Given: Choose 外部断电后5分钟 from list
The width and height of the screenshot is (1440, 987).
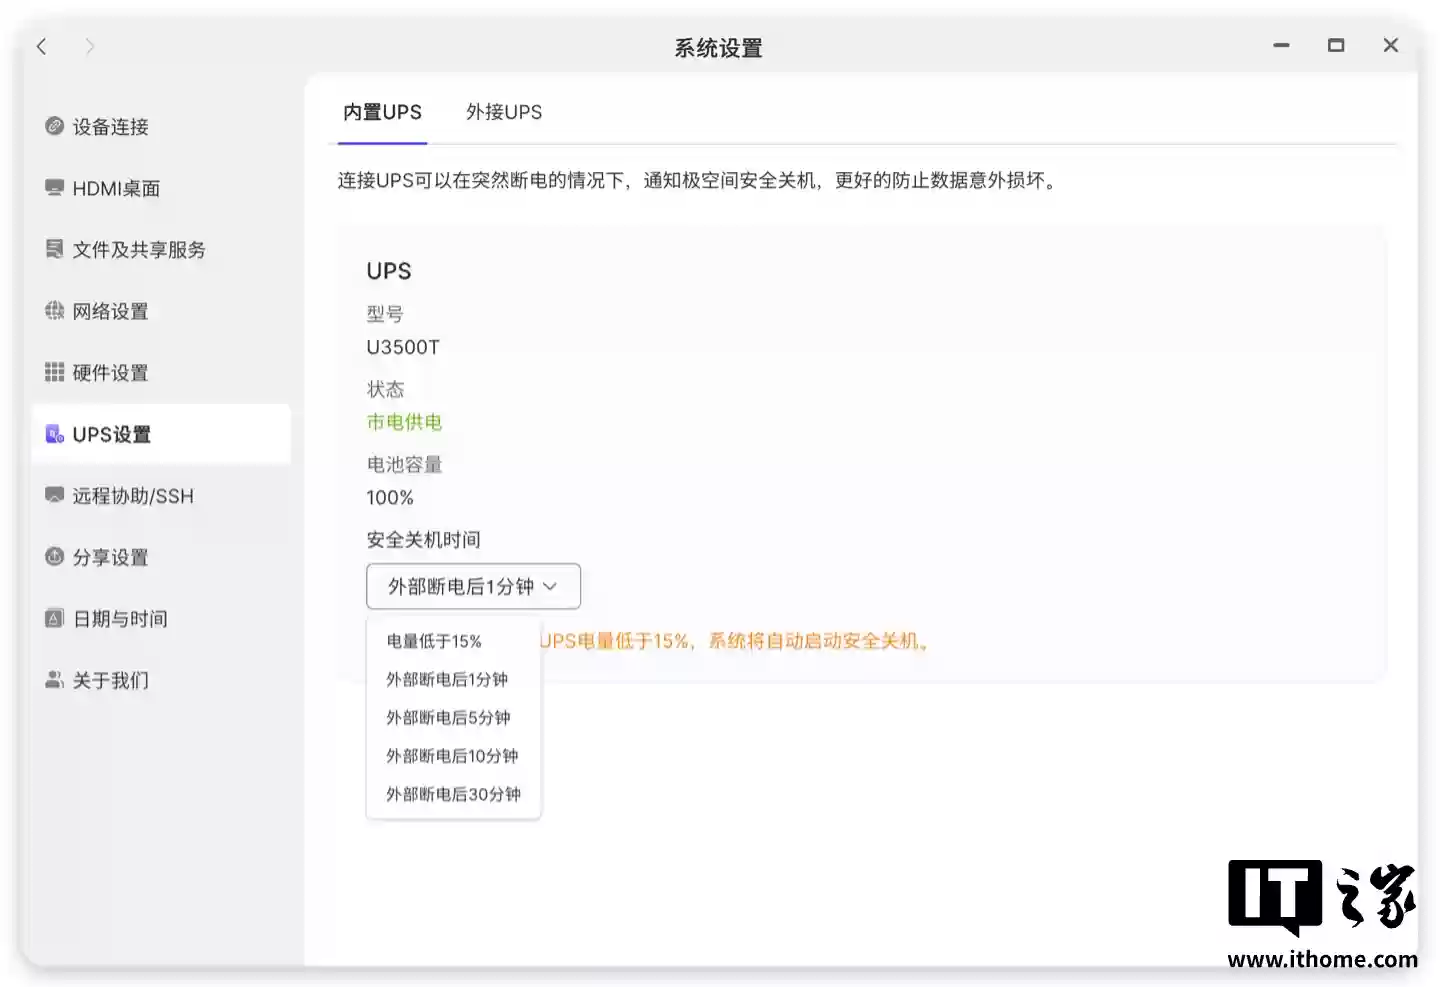Looking at the screenshot, I should pyautogui.click(x=448, y=718).
